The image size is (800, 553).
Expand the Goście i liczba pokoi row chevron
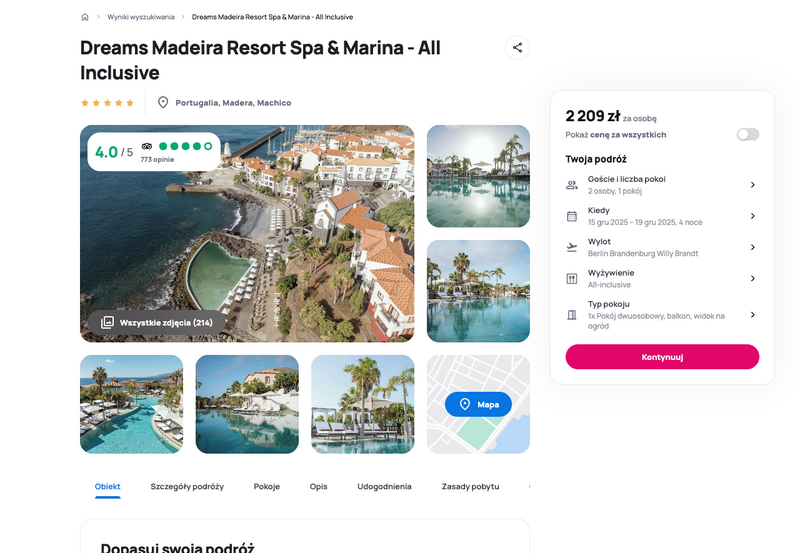coord(753,185)
